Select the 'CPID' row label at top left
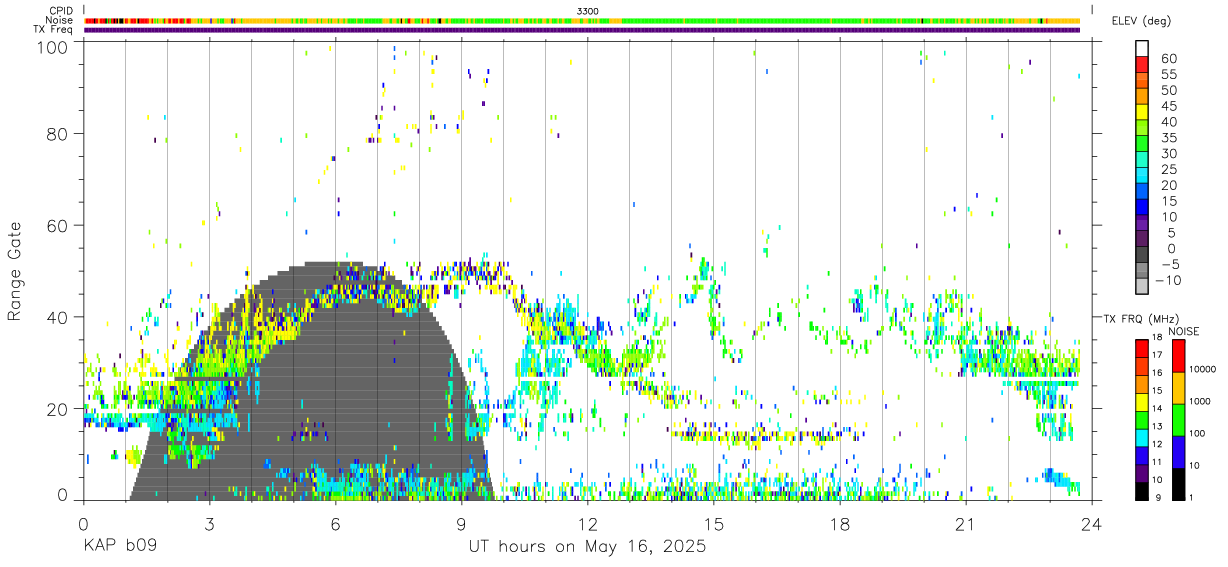The width and height of the screenshot is (1228, 567). pos(60,11)
